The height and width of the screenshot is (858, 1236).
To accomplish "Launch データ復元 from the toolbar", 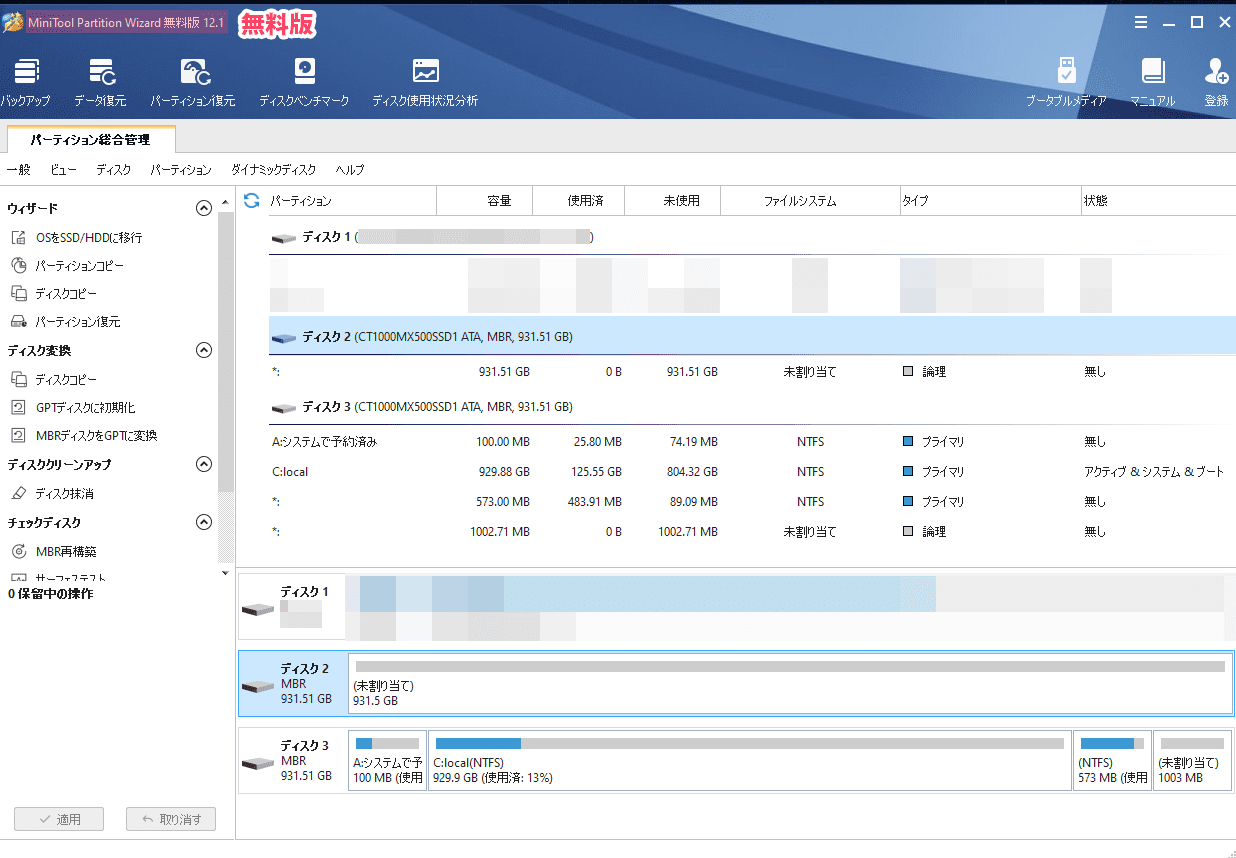I will 100,82.
